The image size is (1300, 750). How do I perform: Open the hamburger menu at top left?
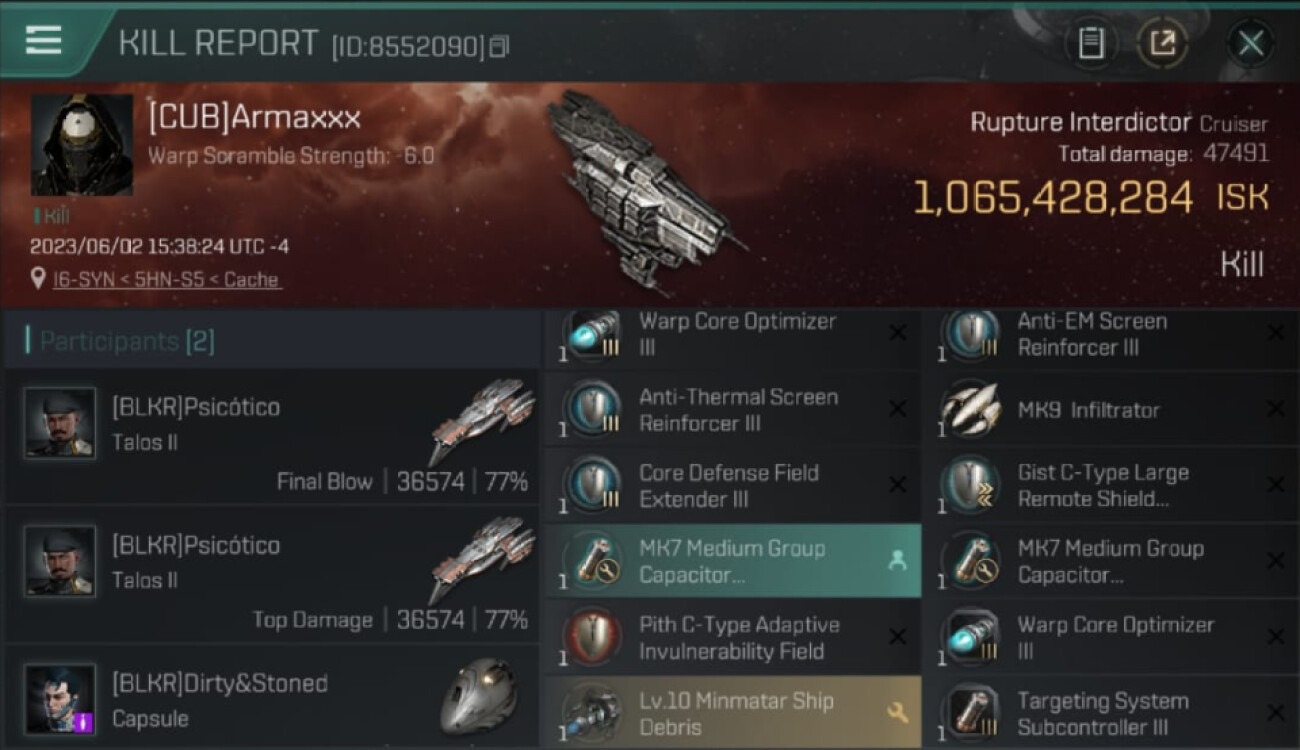pyautogui.click(x=44, y=40)
